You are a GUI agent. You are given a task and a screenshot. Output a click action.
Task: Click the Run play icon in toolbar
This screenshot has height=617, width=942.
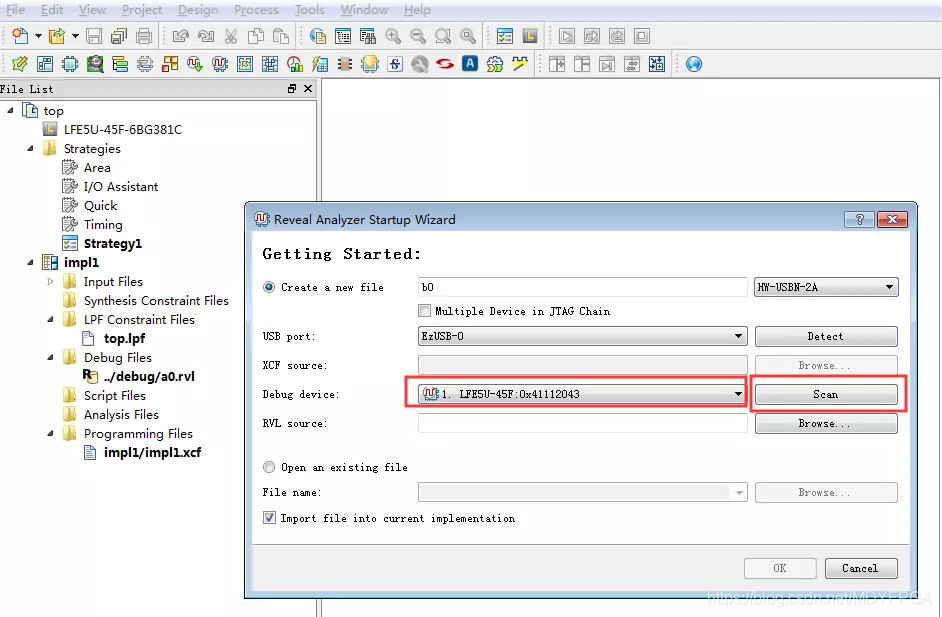(567, 37)
